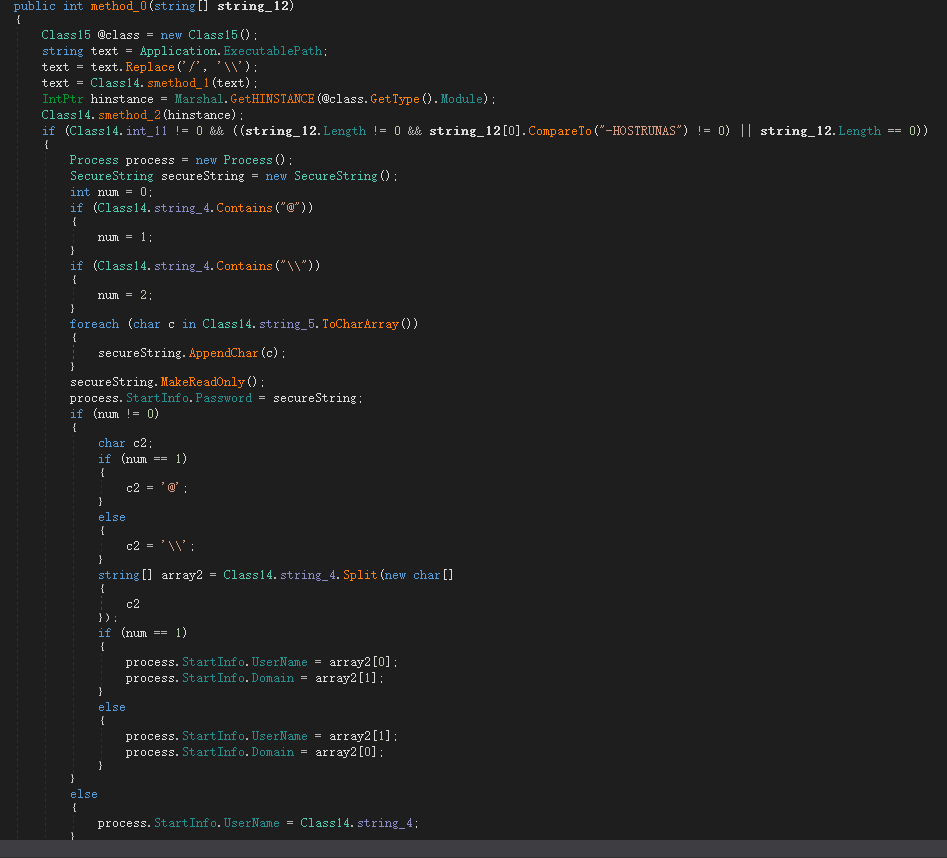Click the "-HOSTRUNAS" string literal
The image size is (947, 858).
tap(642, 131)
